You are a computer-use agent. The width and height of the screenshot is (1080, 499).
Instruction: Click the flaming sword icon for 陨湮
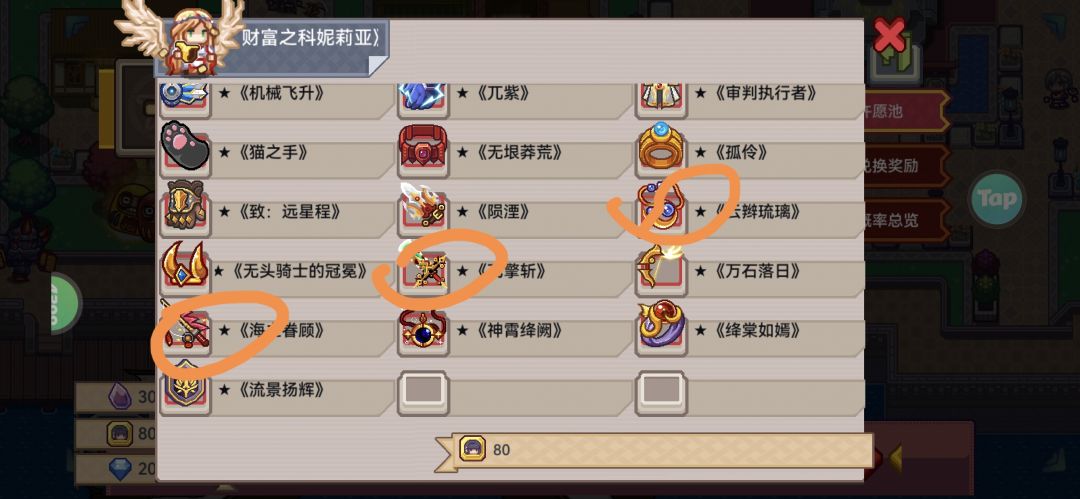(x=424, y=207)
